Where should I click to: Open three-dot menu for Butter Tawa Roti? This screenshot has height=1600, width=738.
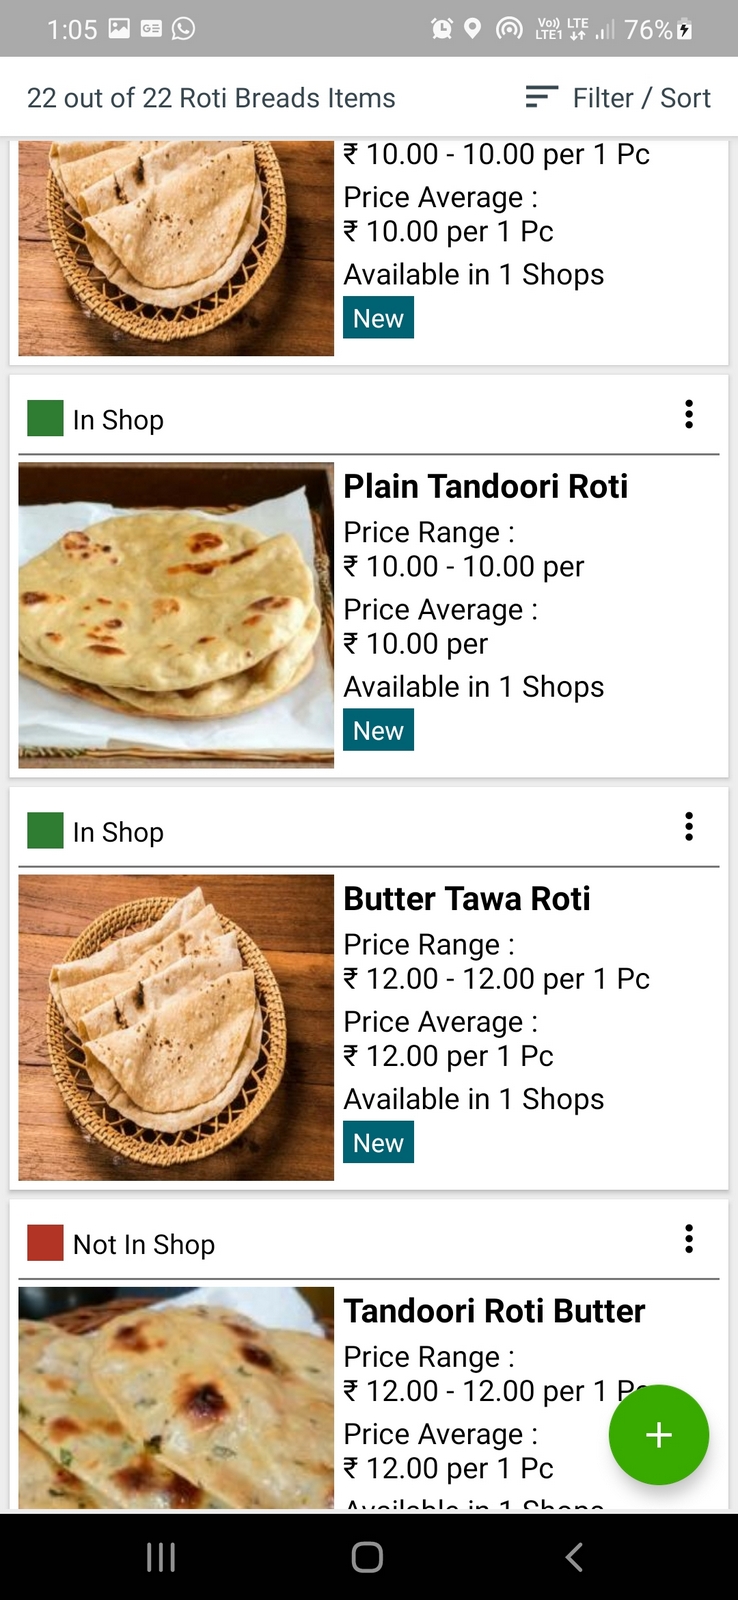689,827
